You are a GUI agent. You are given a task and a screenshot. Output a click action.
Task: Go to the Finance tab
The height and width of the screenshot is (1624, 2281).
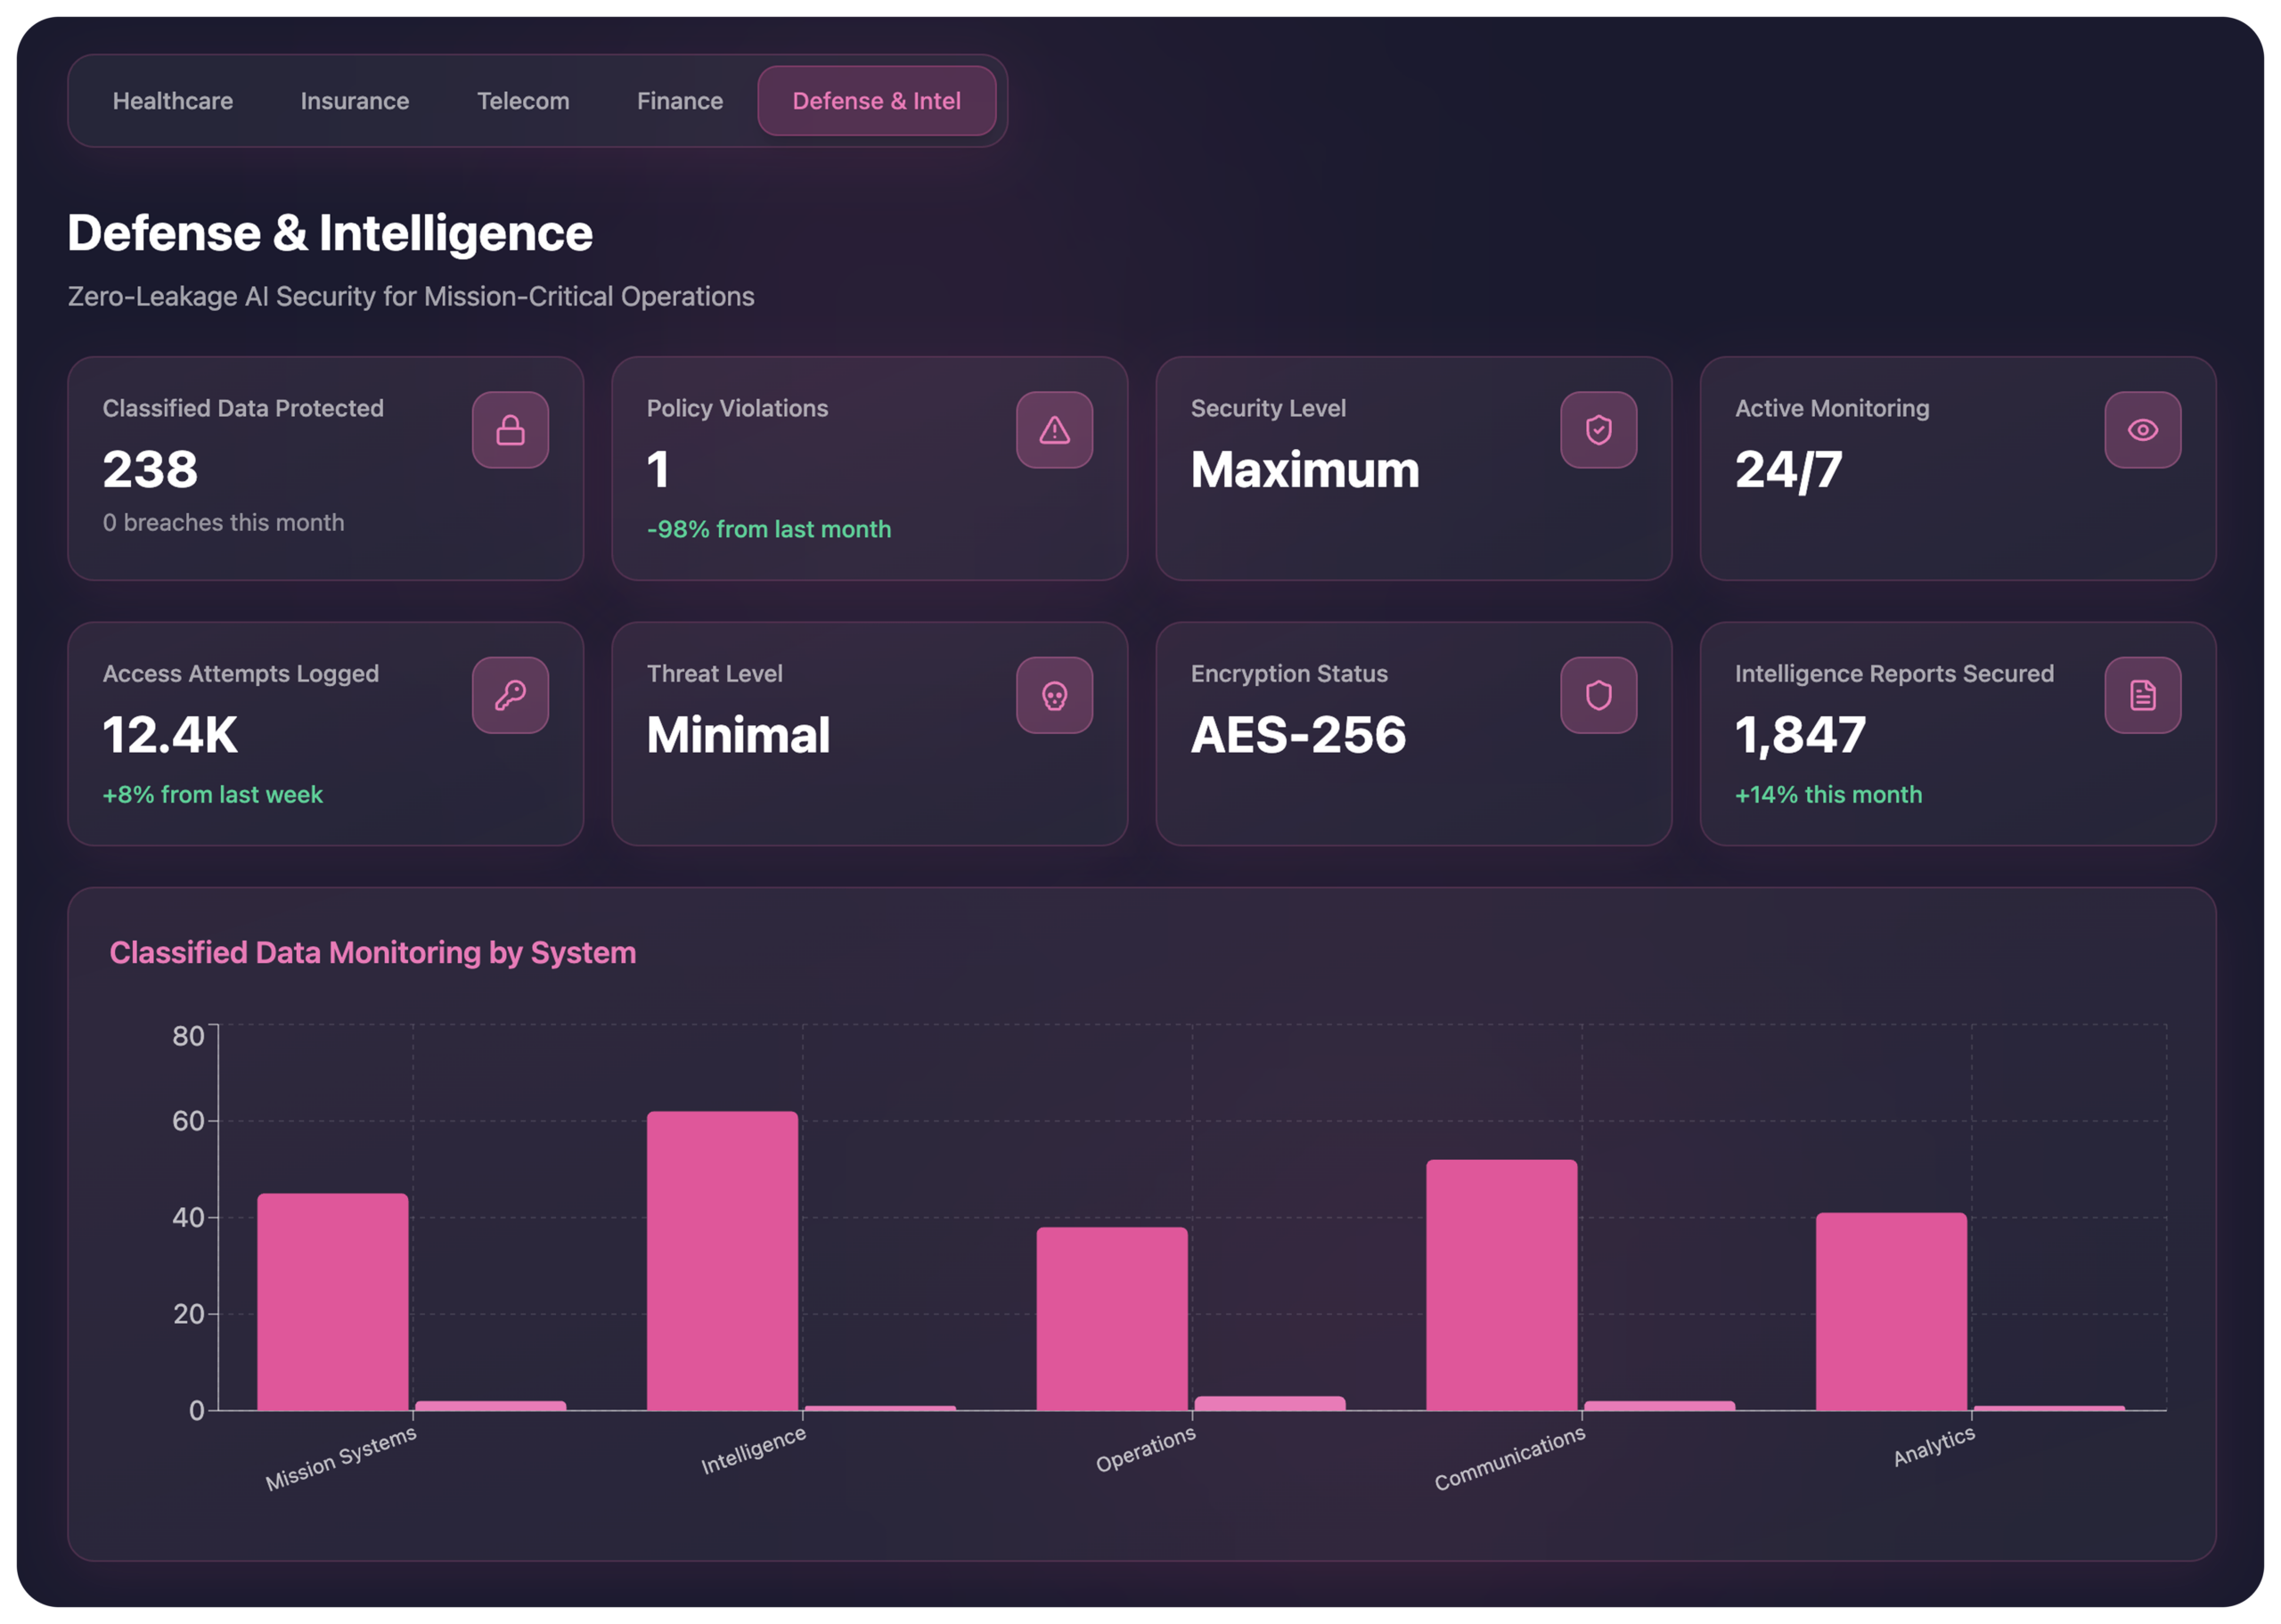pos(679,101)
